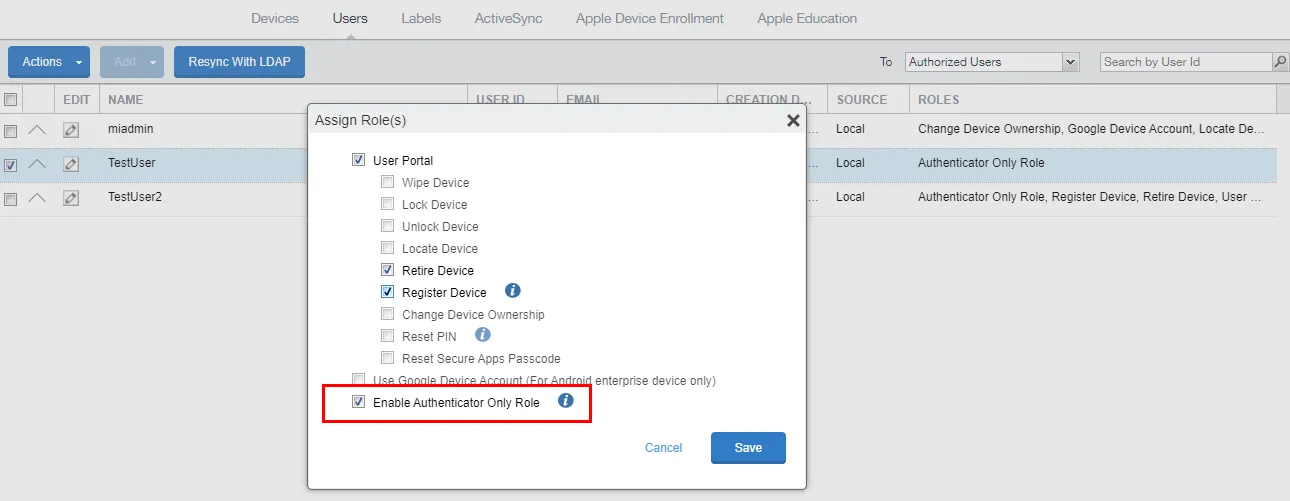Switch to the Apple Education tab
Screen dimensions: 1290x501
(807, 18)
